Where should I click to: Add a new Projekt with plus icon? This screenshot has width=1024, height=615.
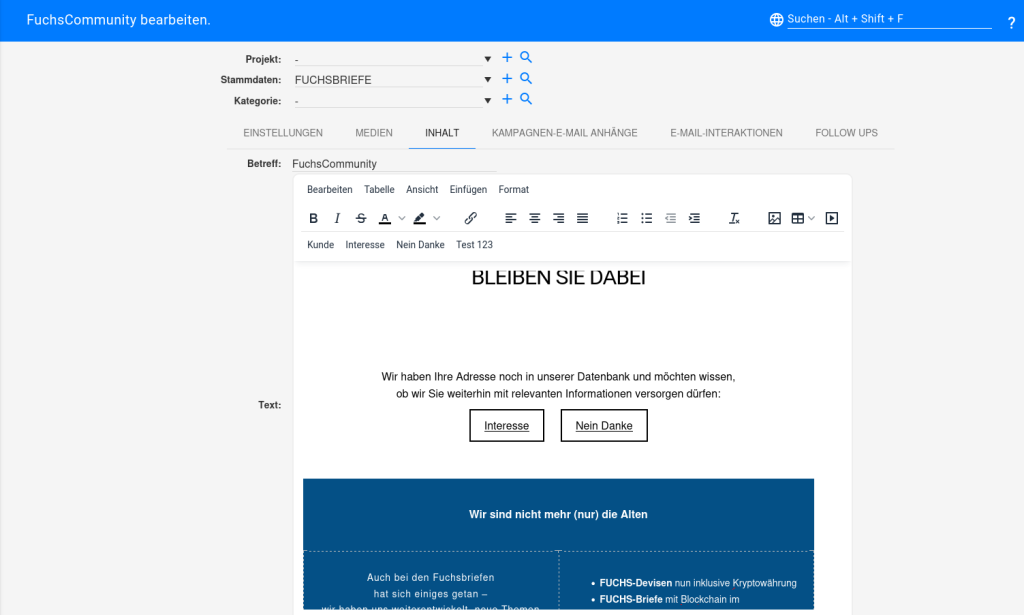tap(507, 57)
